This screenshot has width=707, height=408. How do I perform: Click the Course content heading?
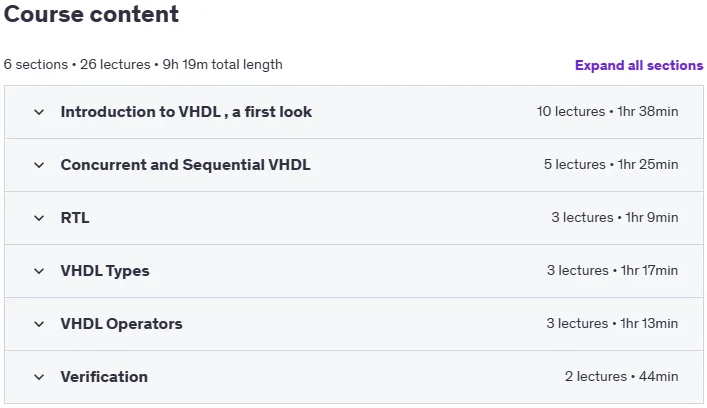(x=91, y=14)
